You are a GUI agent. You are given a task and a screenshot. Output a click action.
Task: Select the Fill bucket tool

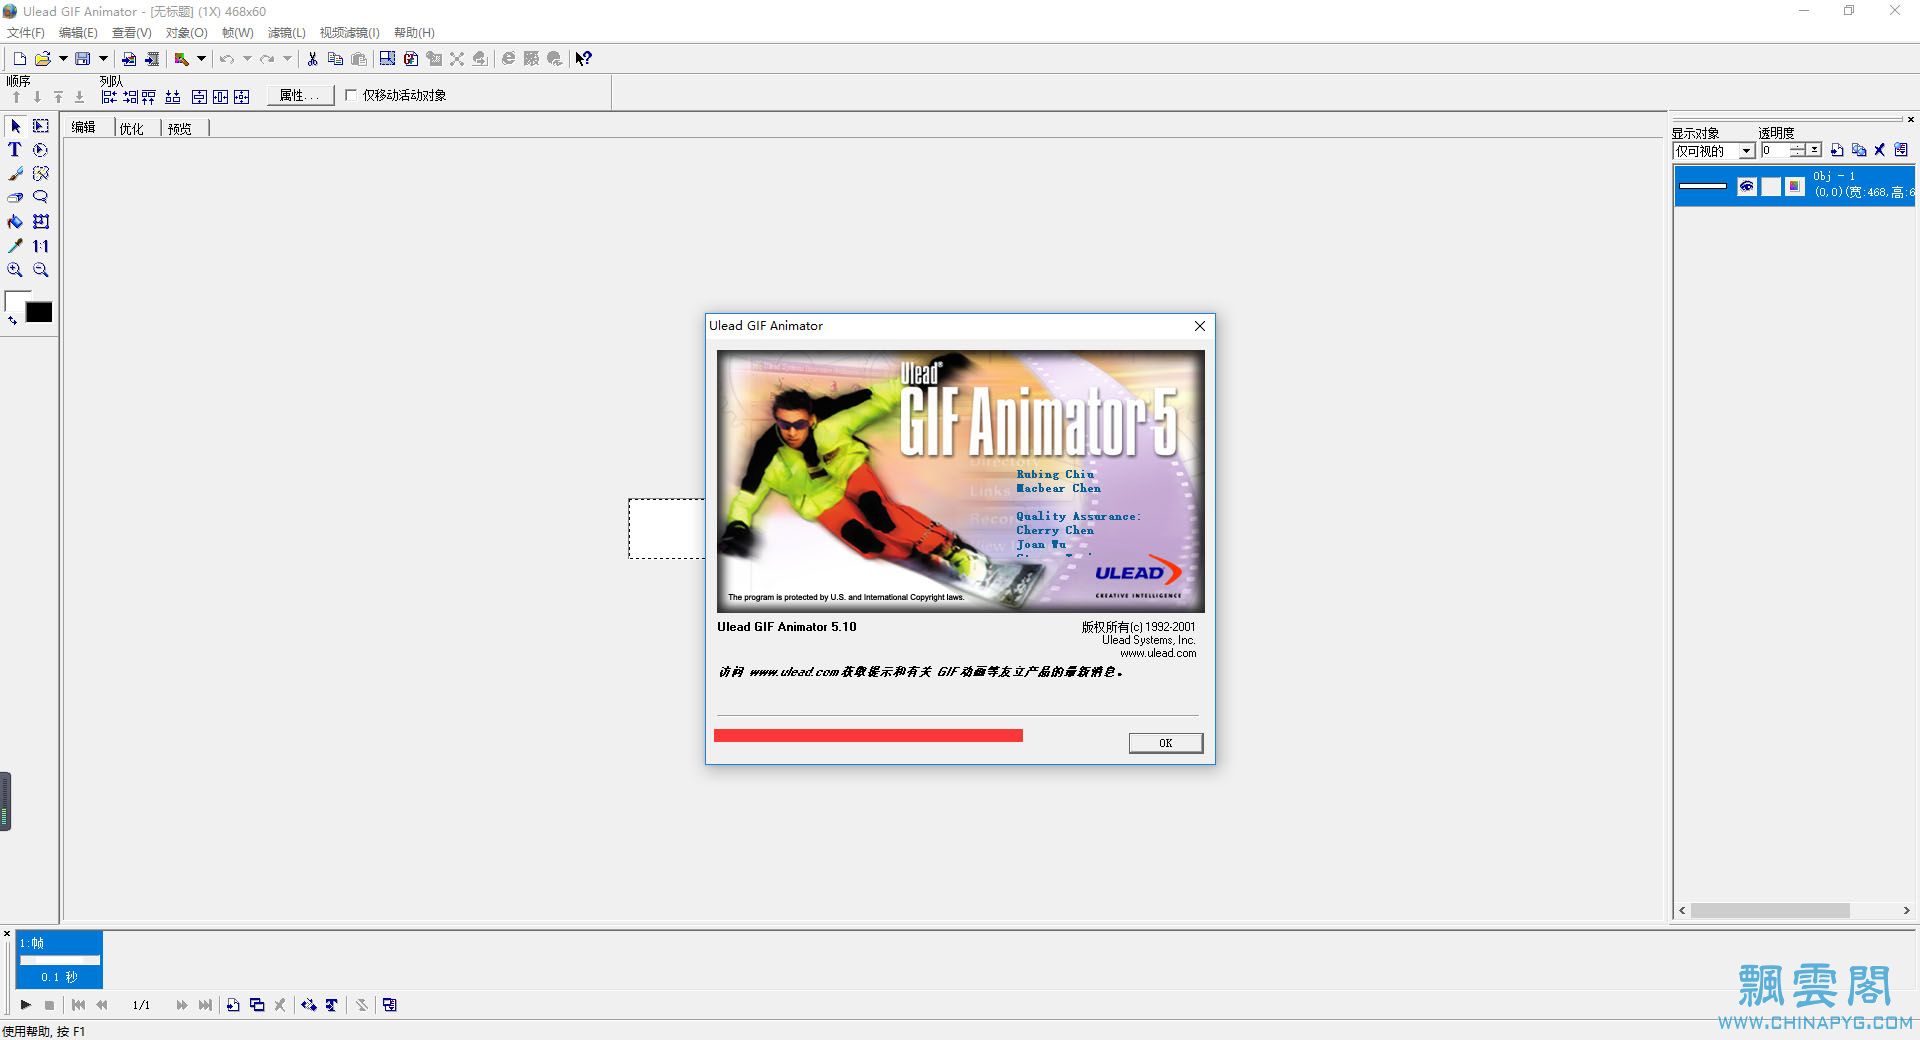(15, 222)
